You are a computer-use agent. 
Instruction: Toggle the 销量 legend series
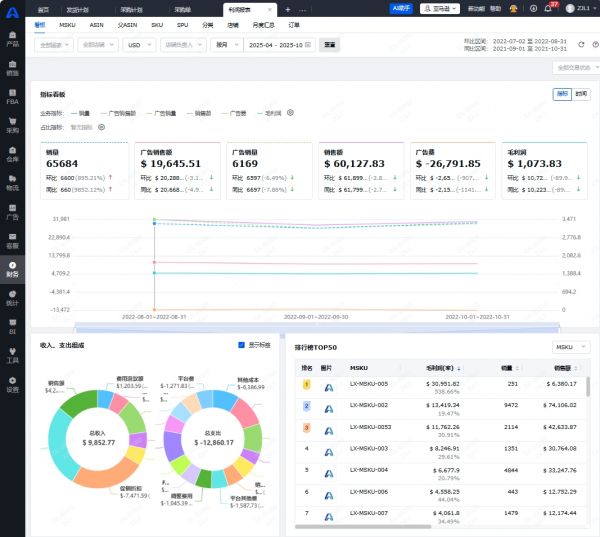(81, 113)
